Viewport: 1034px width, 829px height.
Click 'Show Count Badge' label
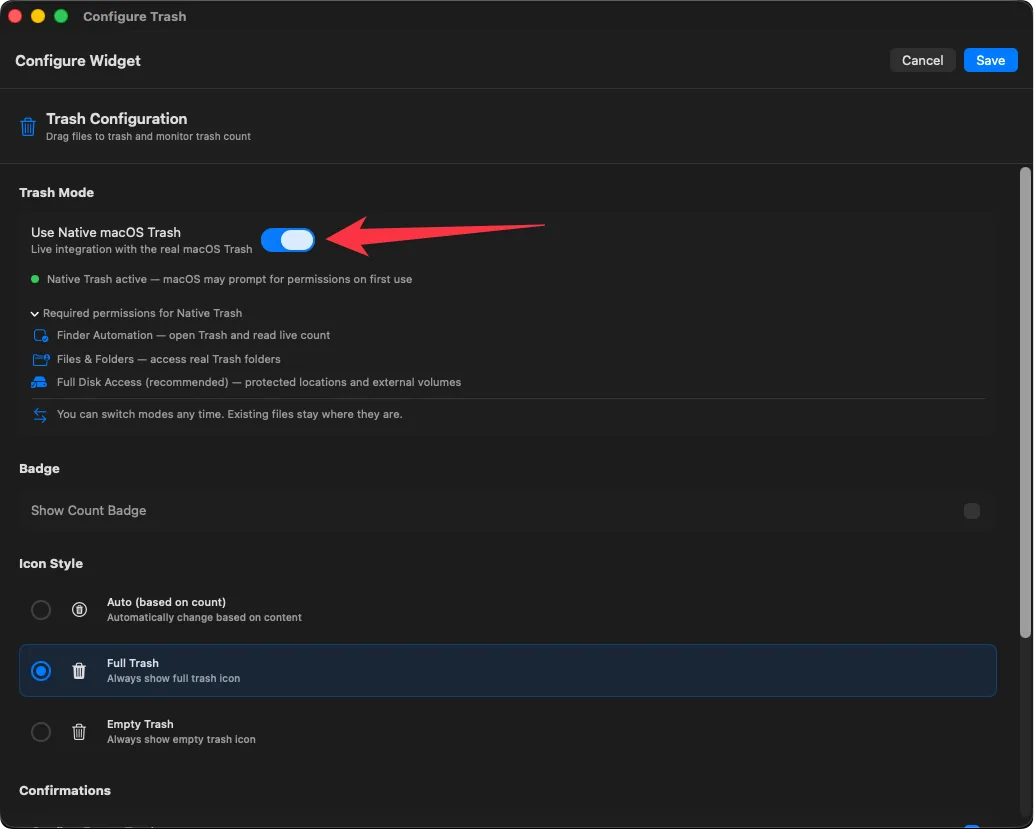(88, 510)
